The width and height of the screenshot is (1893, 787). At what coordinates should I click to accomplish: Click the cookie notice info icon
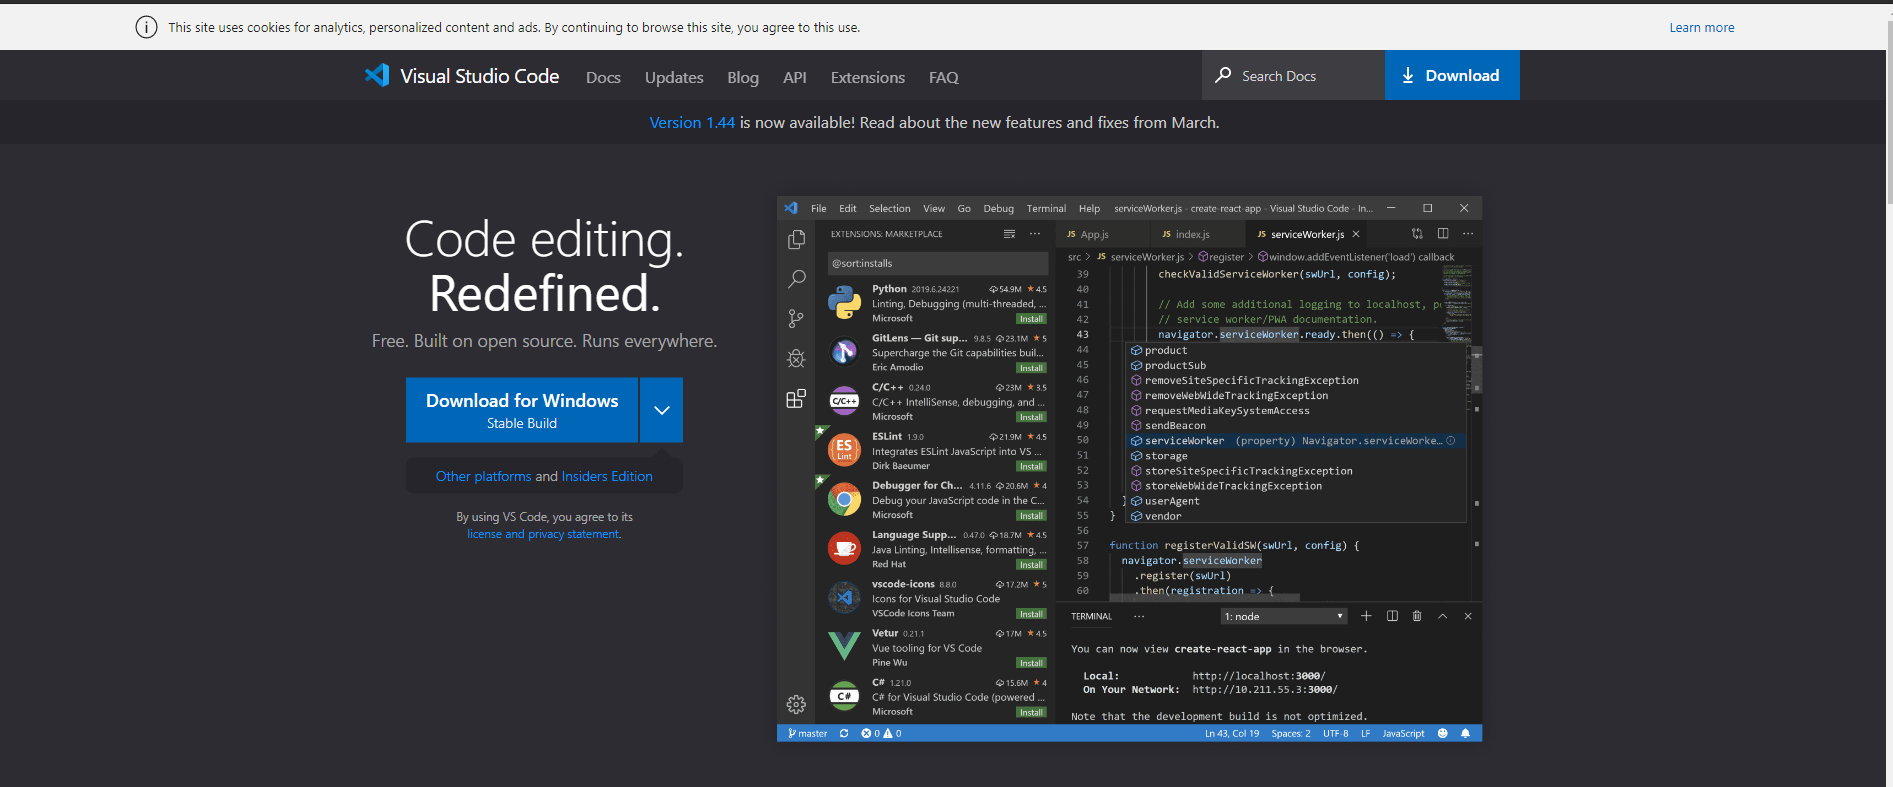pos(146,27)
